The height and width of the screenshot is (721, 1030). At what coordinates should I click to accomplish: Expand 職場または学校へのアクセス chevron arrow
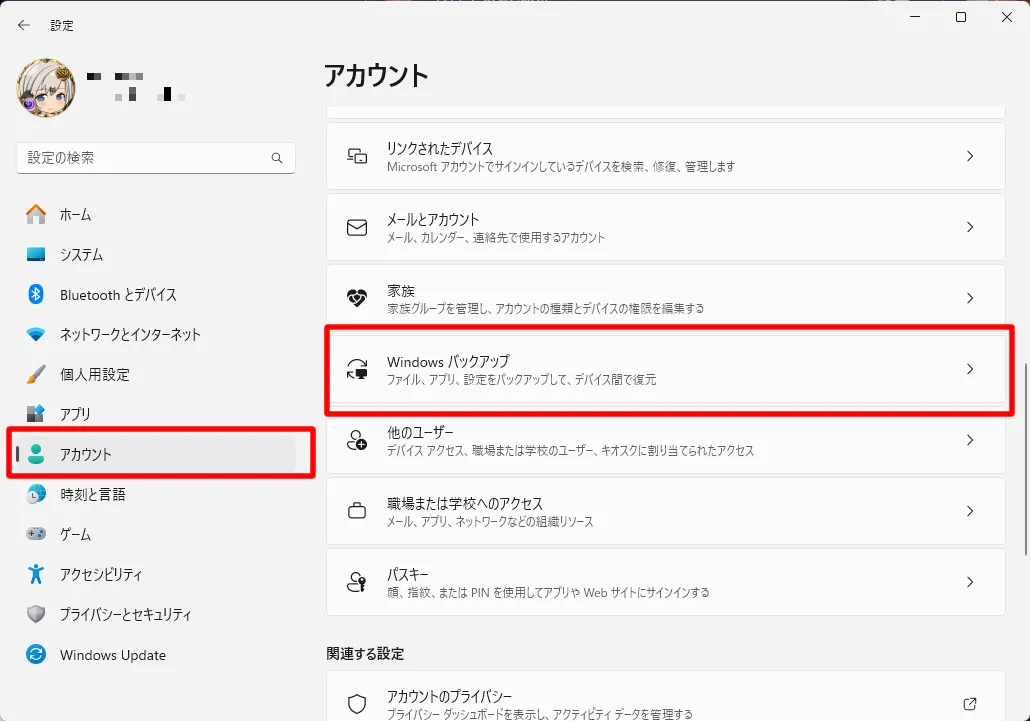pos(970,511)
